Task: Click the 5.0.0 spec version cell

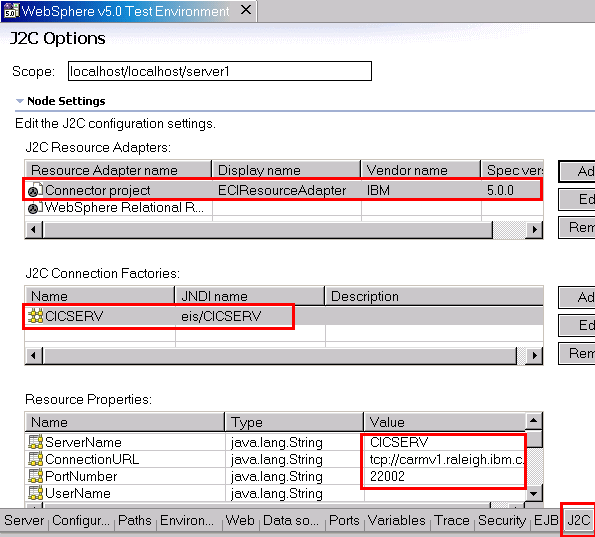Action: (500, 190)
